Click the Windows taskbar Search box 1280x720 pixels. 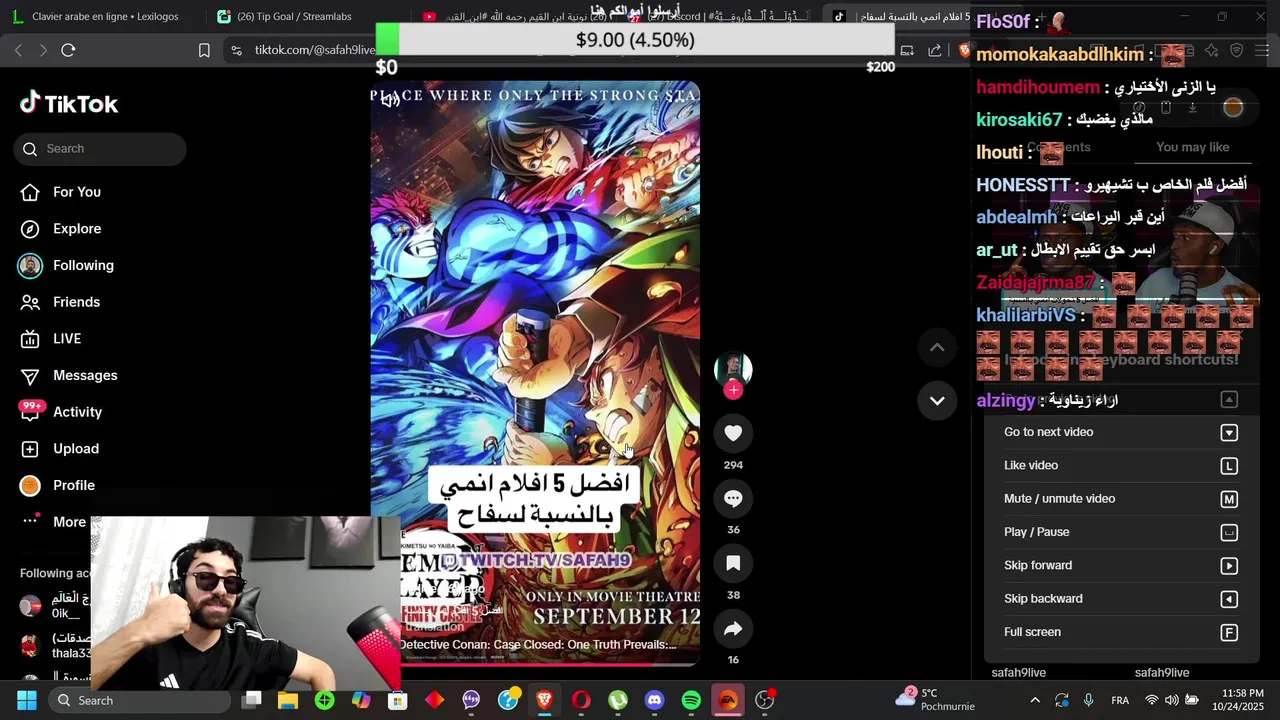[x=140, y=700]
